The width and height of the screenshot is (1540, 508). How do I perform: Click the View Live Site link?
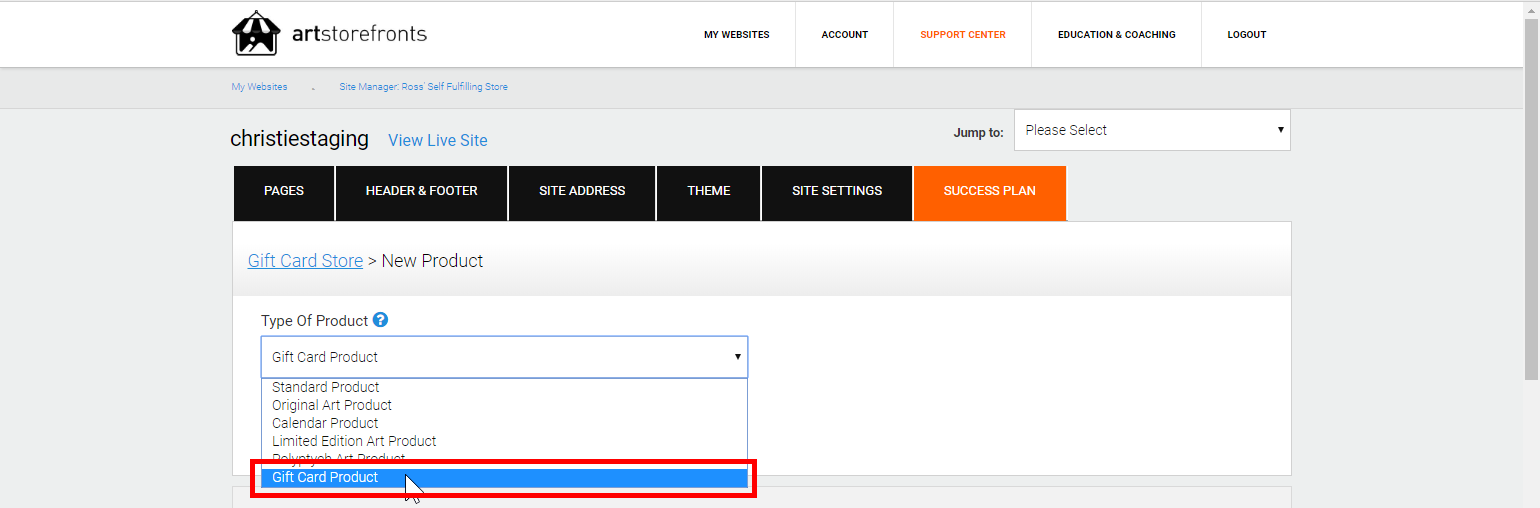click(x=438, y=140)
